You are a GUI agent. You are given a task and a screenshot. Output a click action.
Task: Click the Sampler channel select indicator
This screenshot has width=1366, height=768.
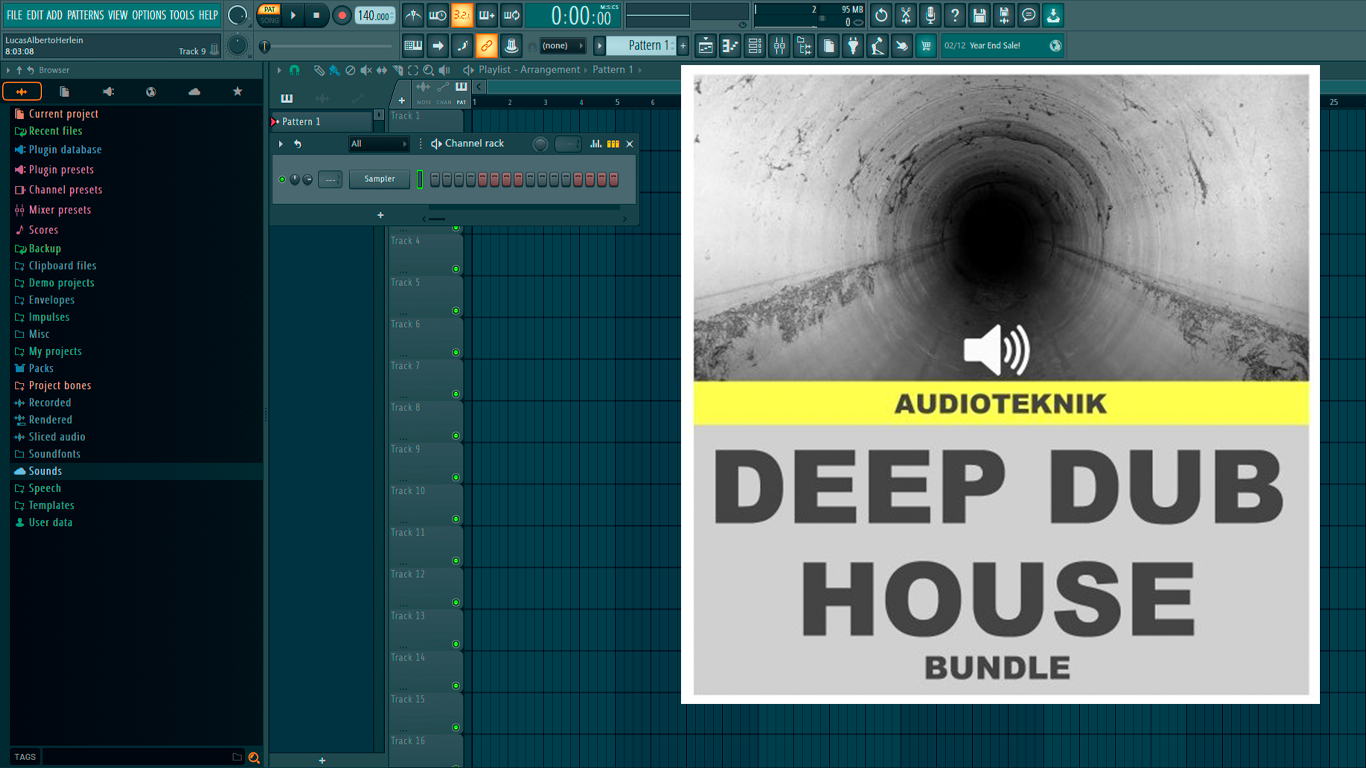point(420,179)
